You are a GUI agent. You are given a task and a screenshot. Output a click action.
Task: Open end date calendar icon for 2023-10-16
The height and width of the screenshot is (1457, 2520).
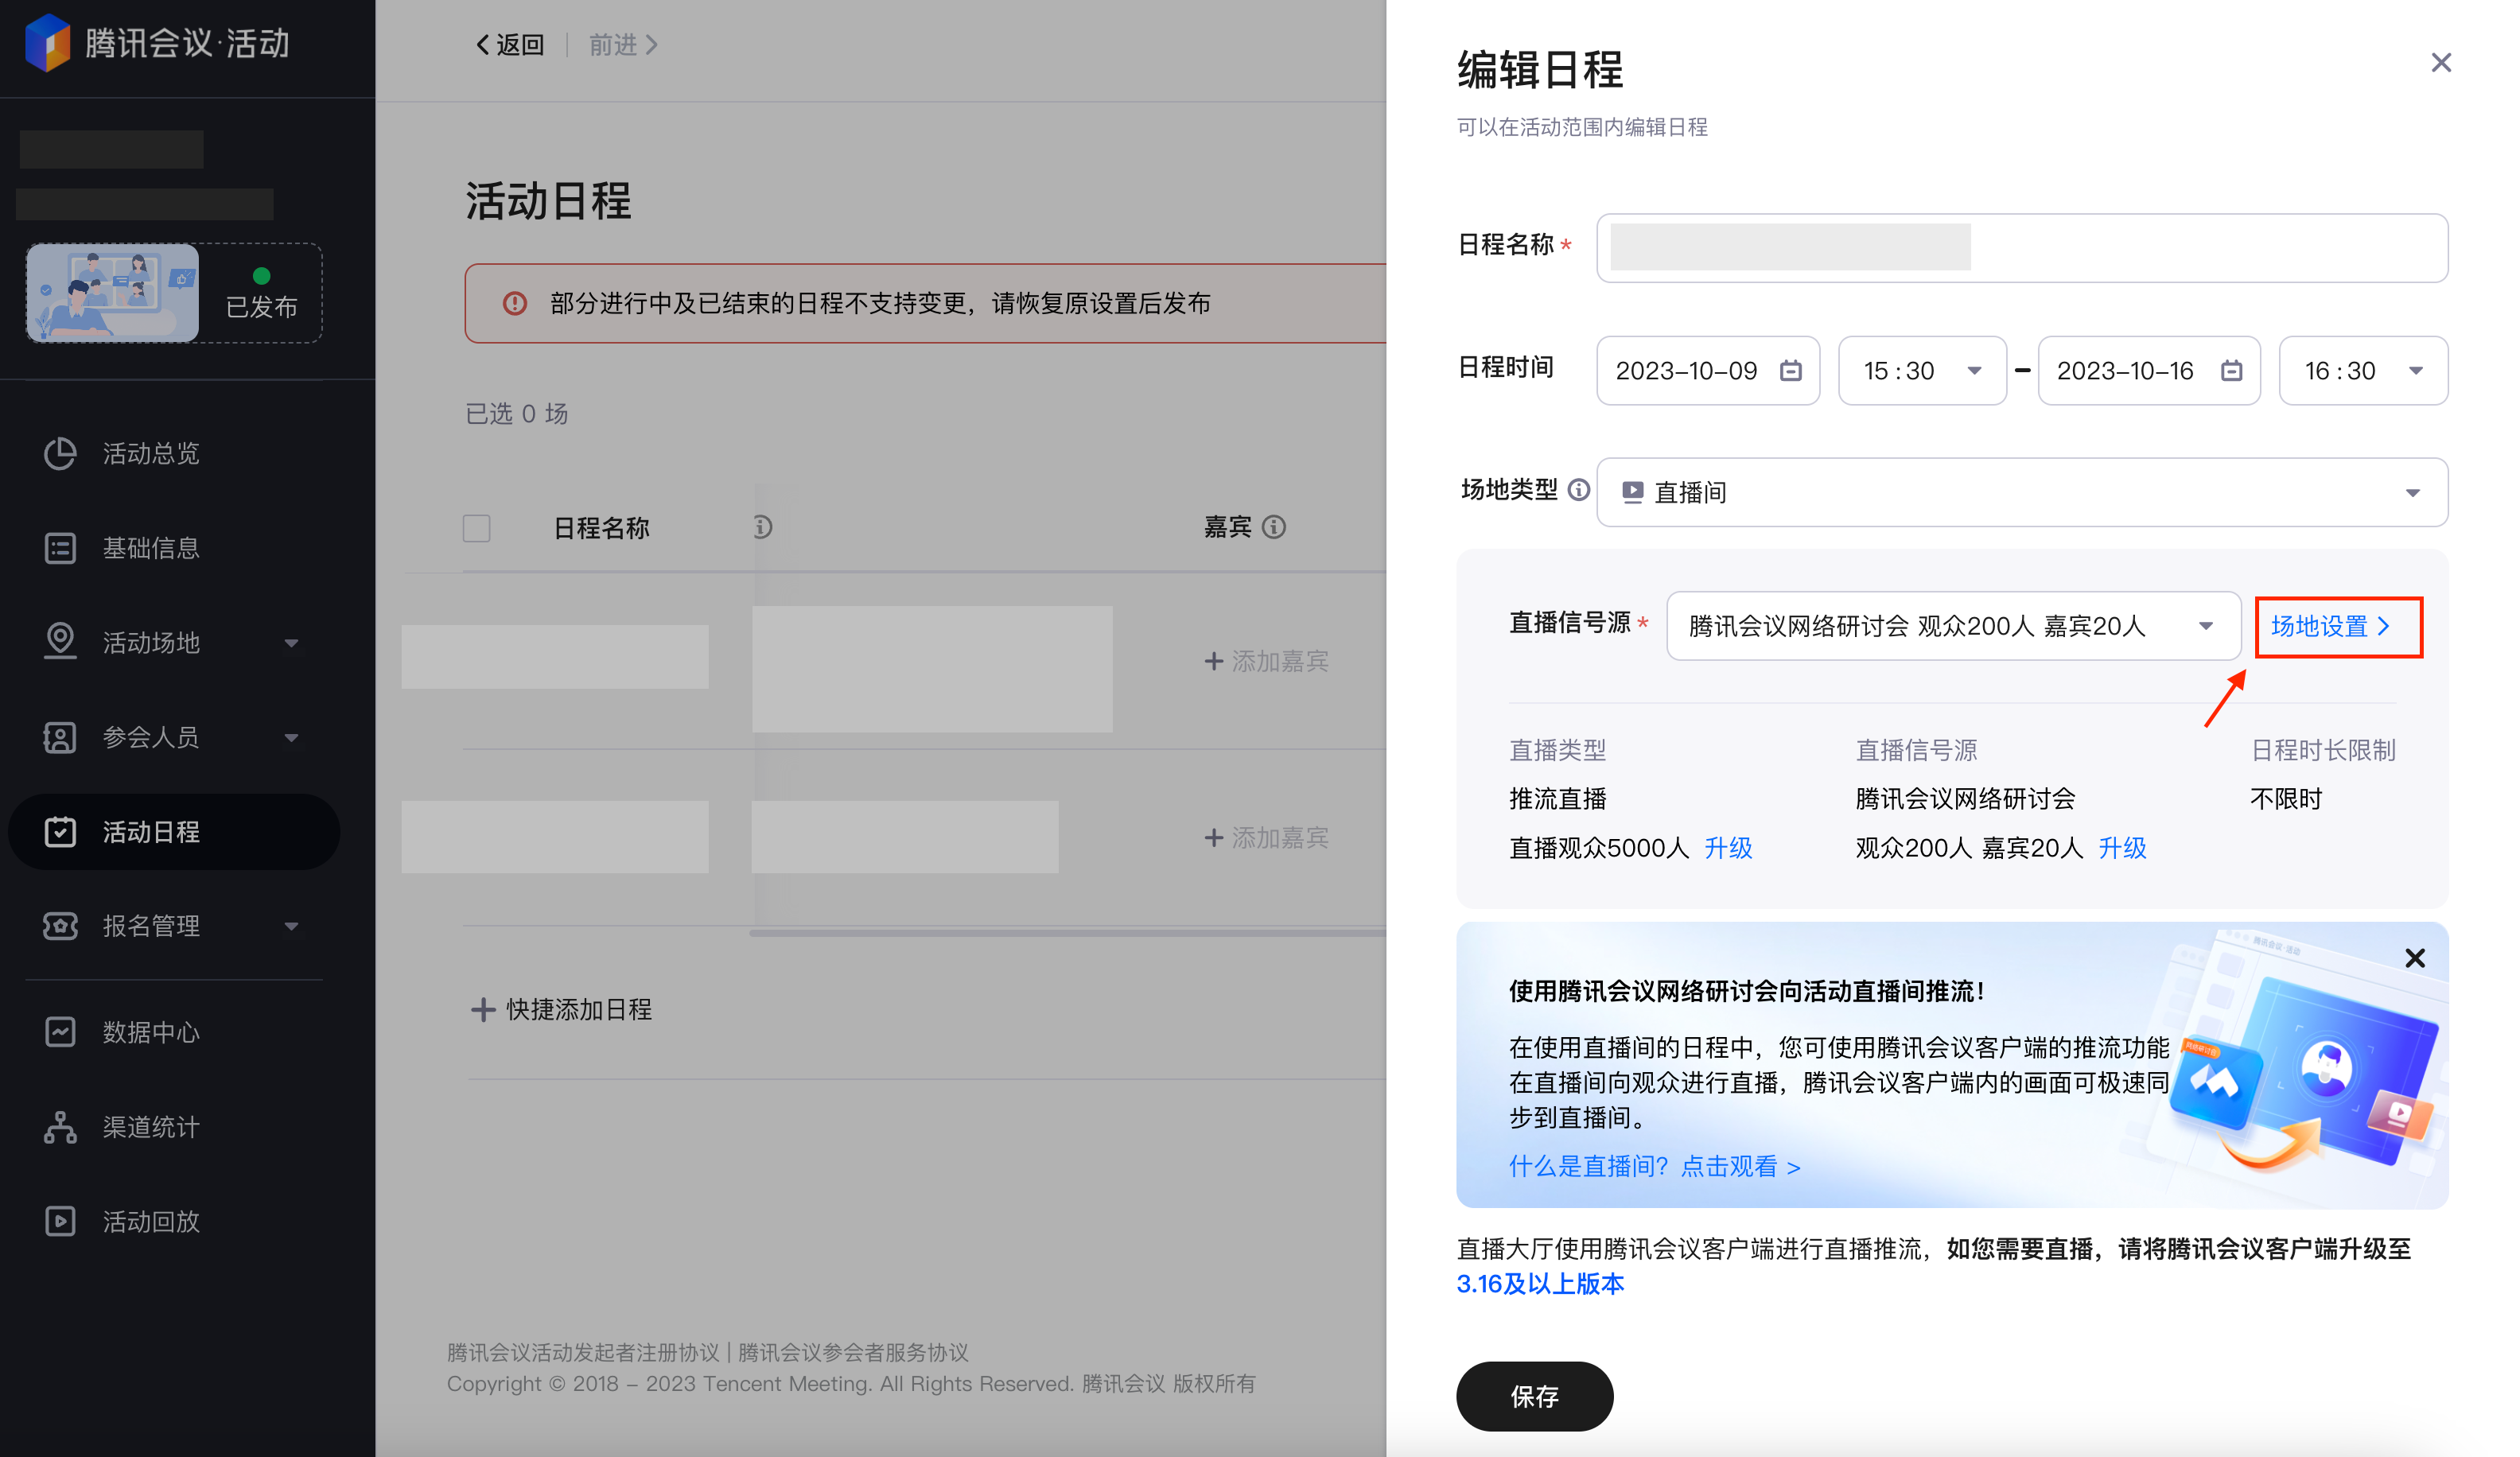tap(2231, 371)
